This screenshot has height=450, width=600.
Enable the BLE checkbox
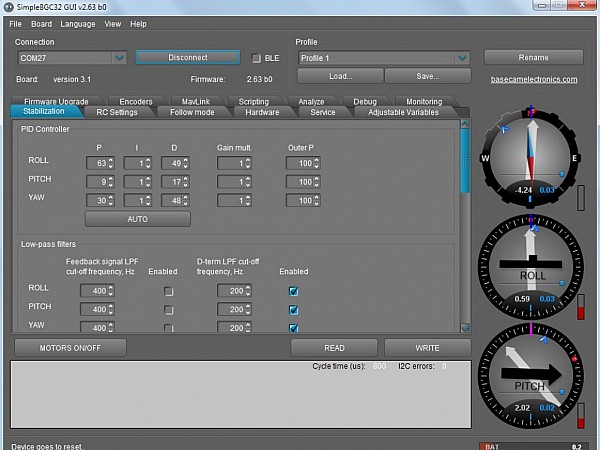(x=256, y=58)
